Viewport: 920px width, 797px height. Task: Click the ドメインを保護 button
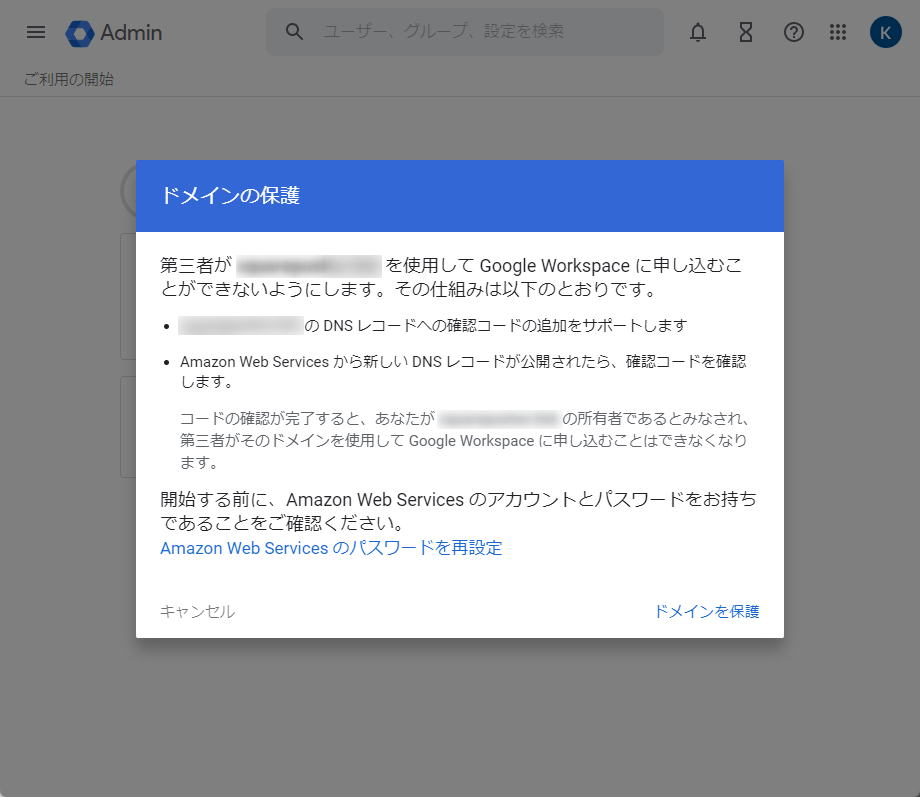coord(706,612)
